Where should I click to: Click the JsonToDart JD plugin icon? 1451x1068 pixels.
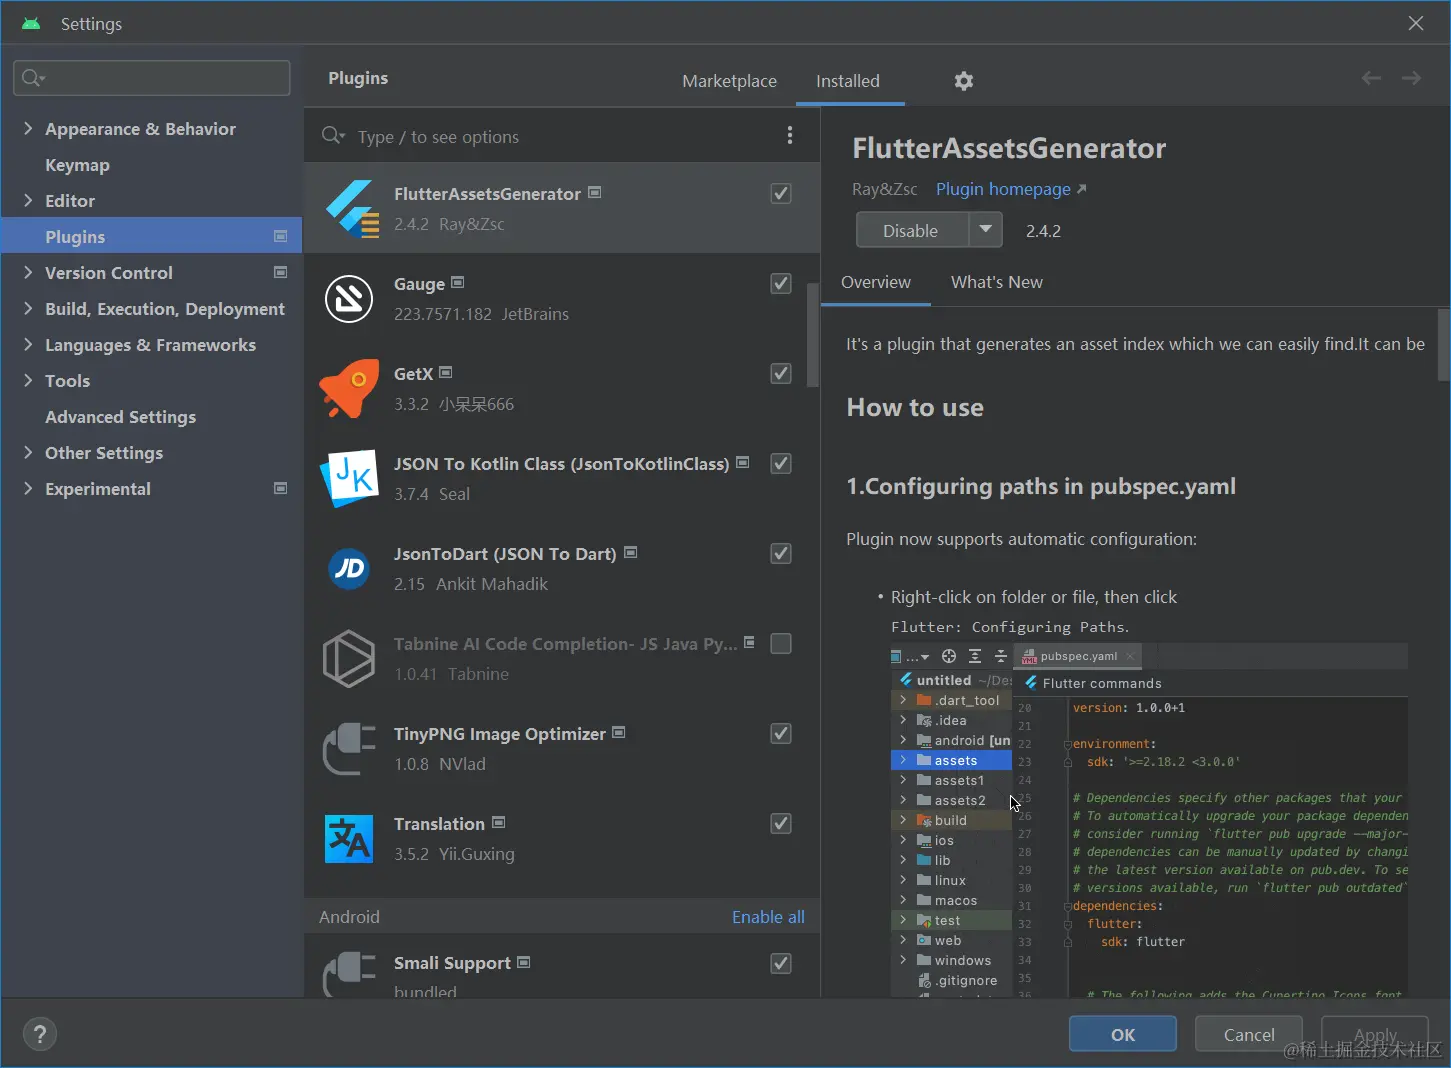(x=349, y=568)
